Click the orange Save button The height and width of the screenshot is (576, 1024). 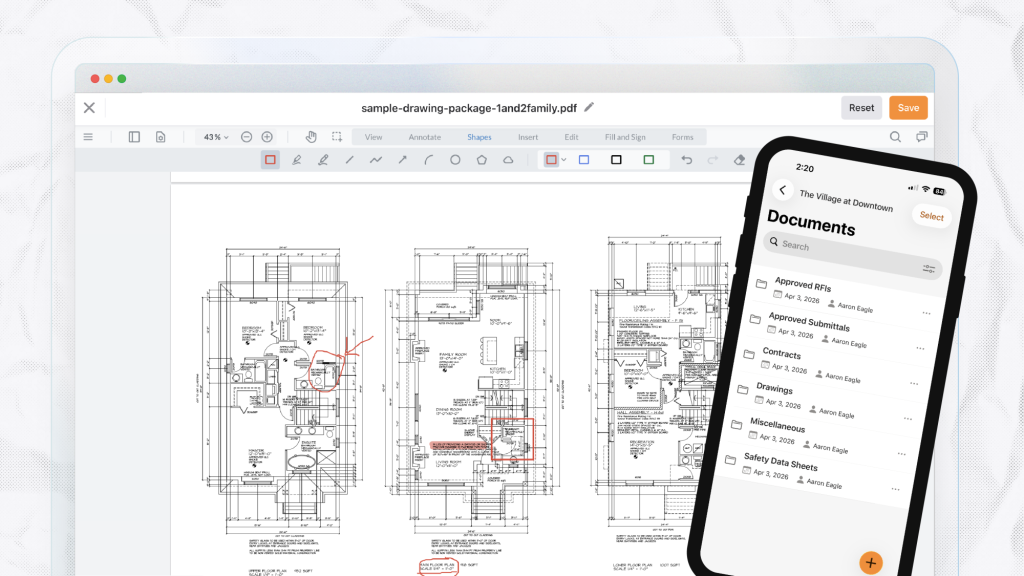[x=908, y=108]
